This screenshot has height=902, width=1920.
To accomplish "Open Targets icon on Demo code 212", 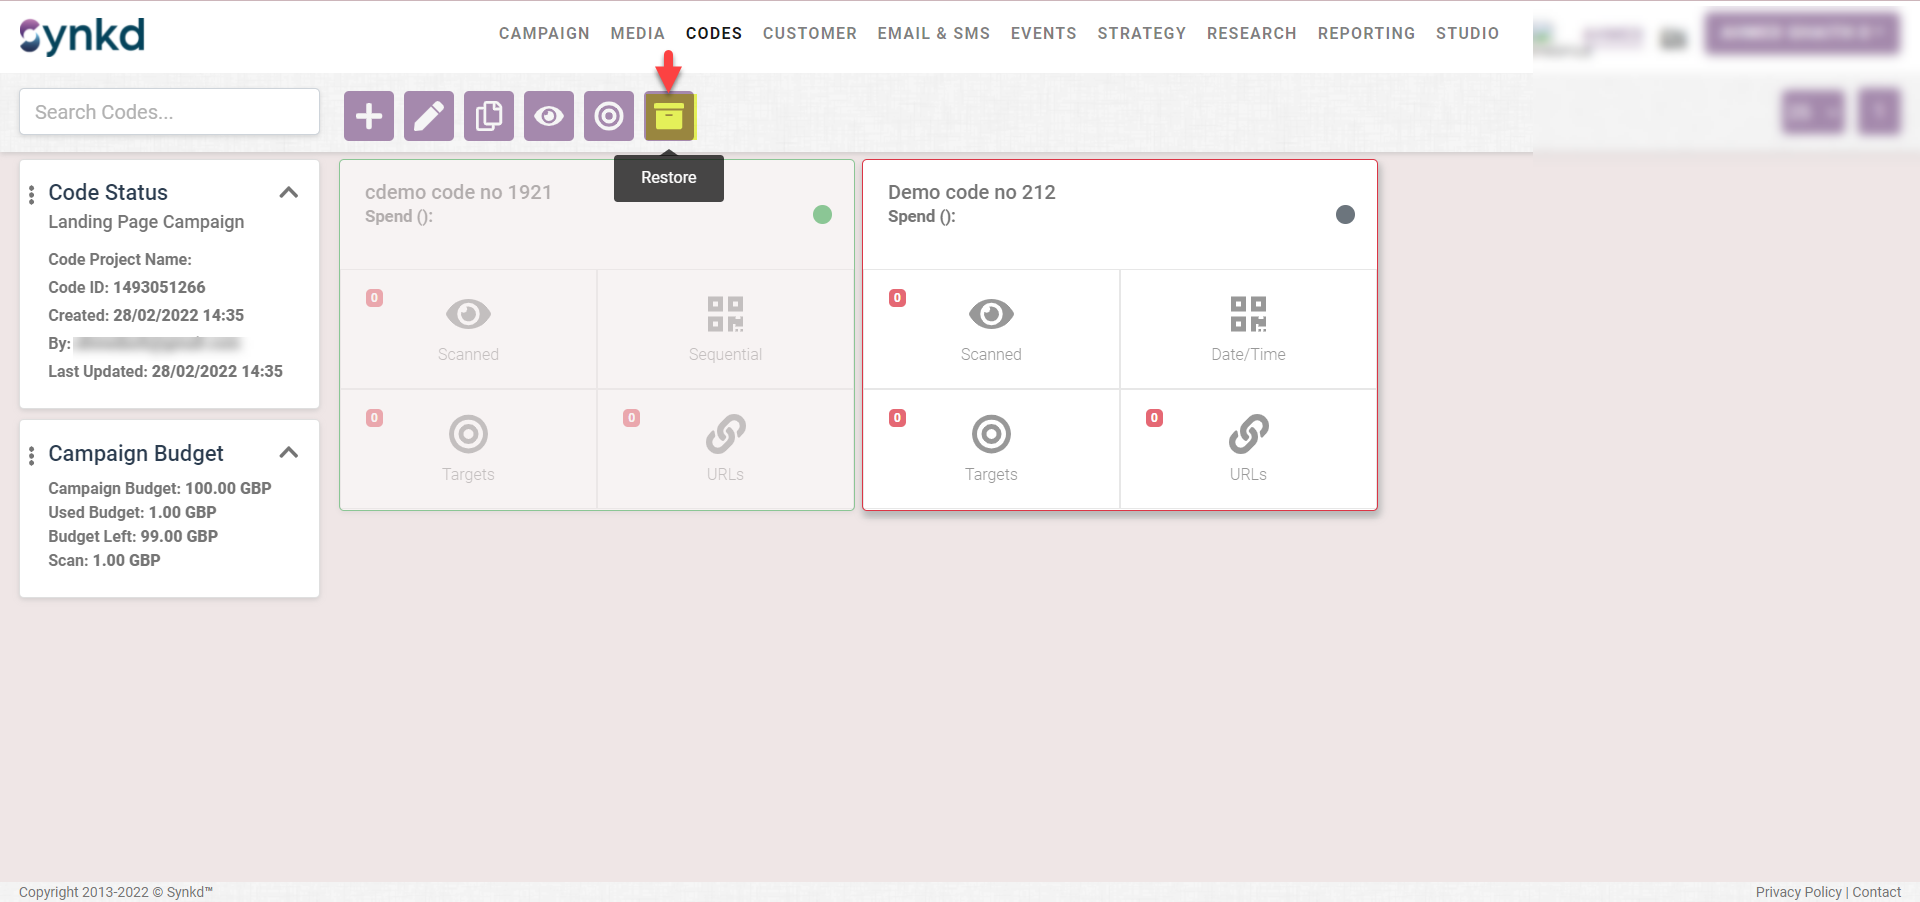I will [x=991, y=434].
